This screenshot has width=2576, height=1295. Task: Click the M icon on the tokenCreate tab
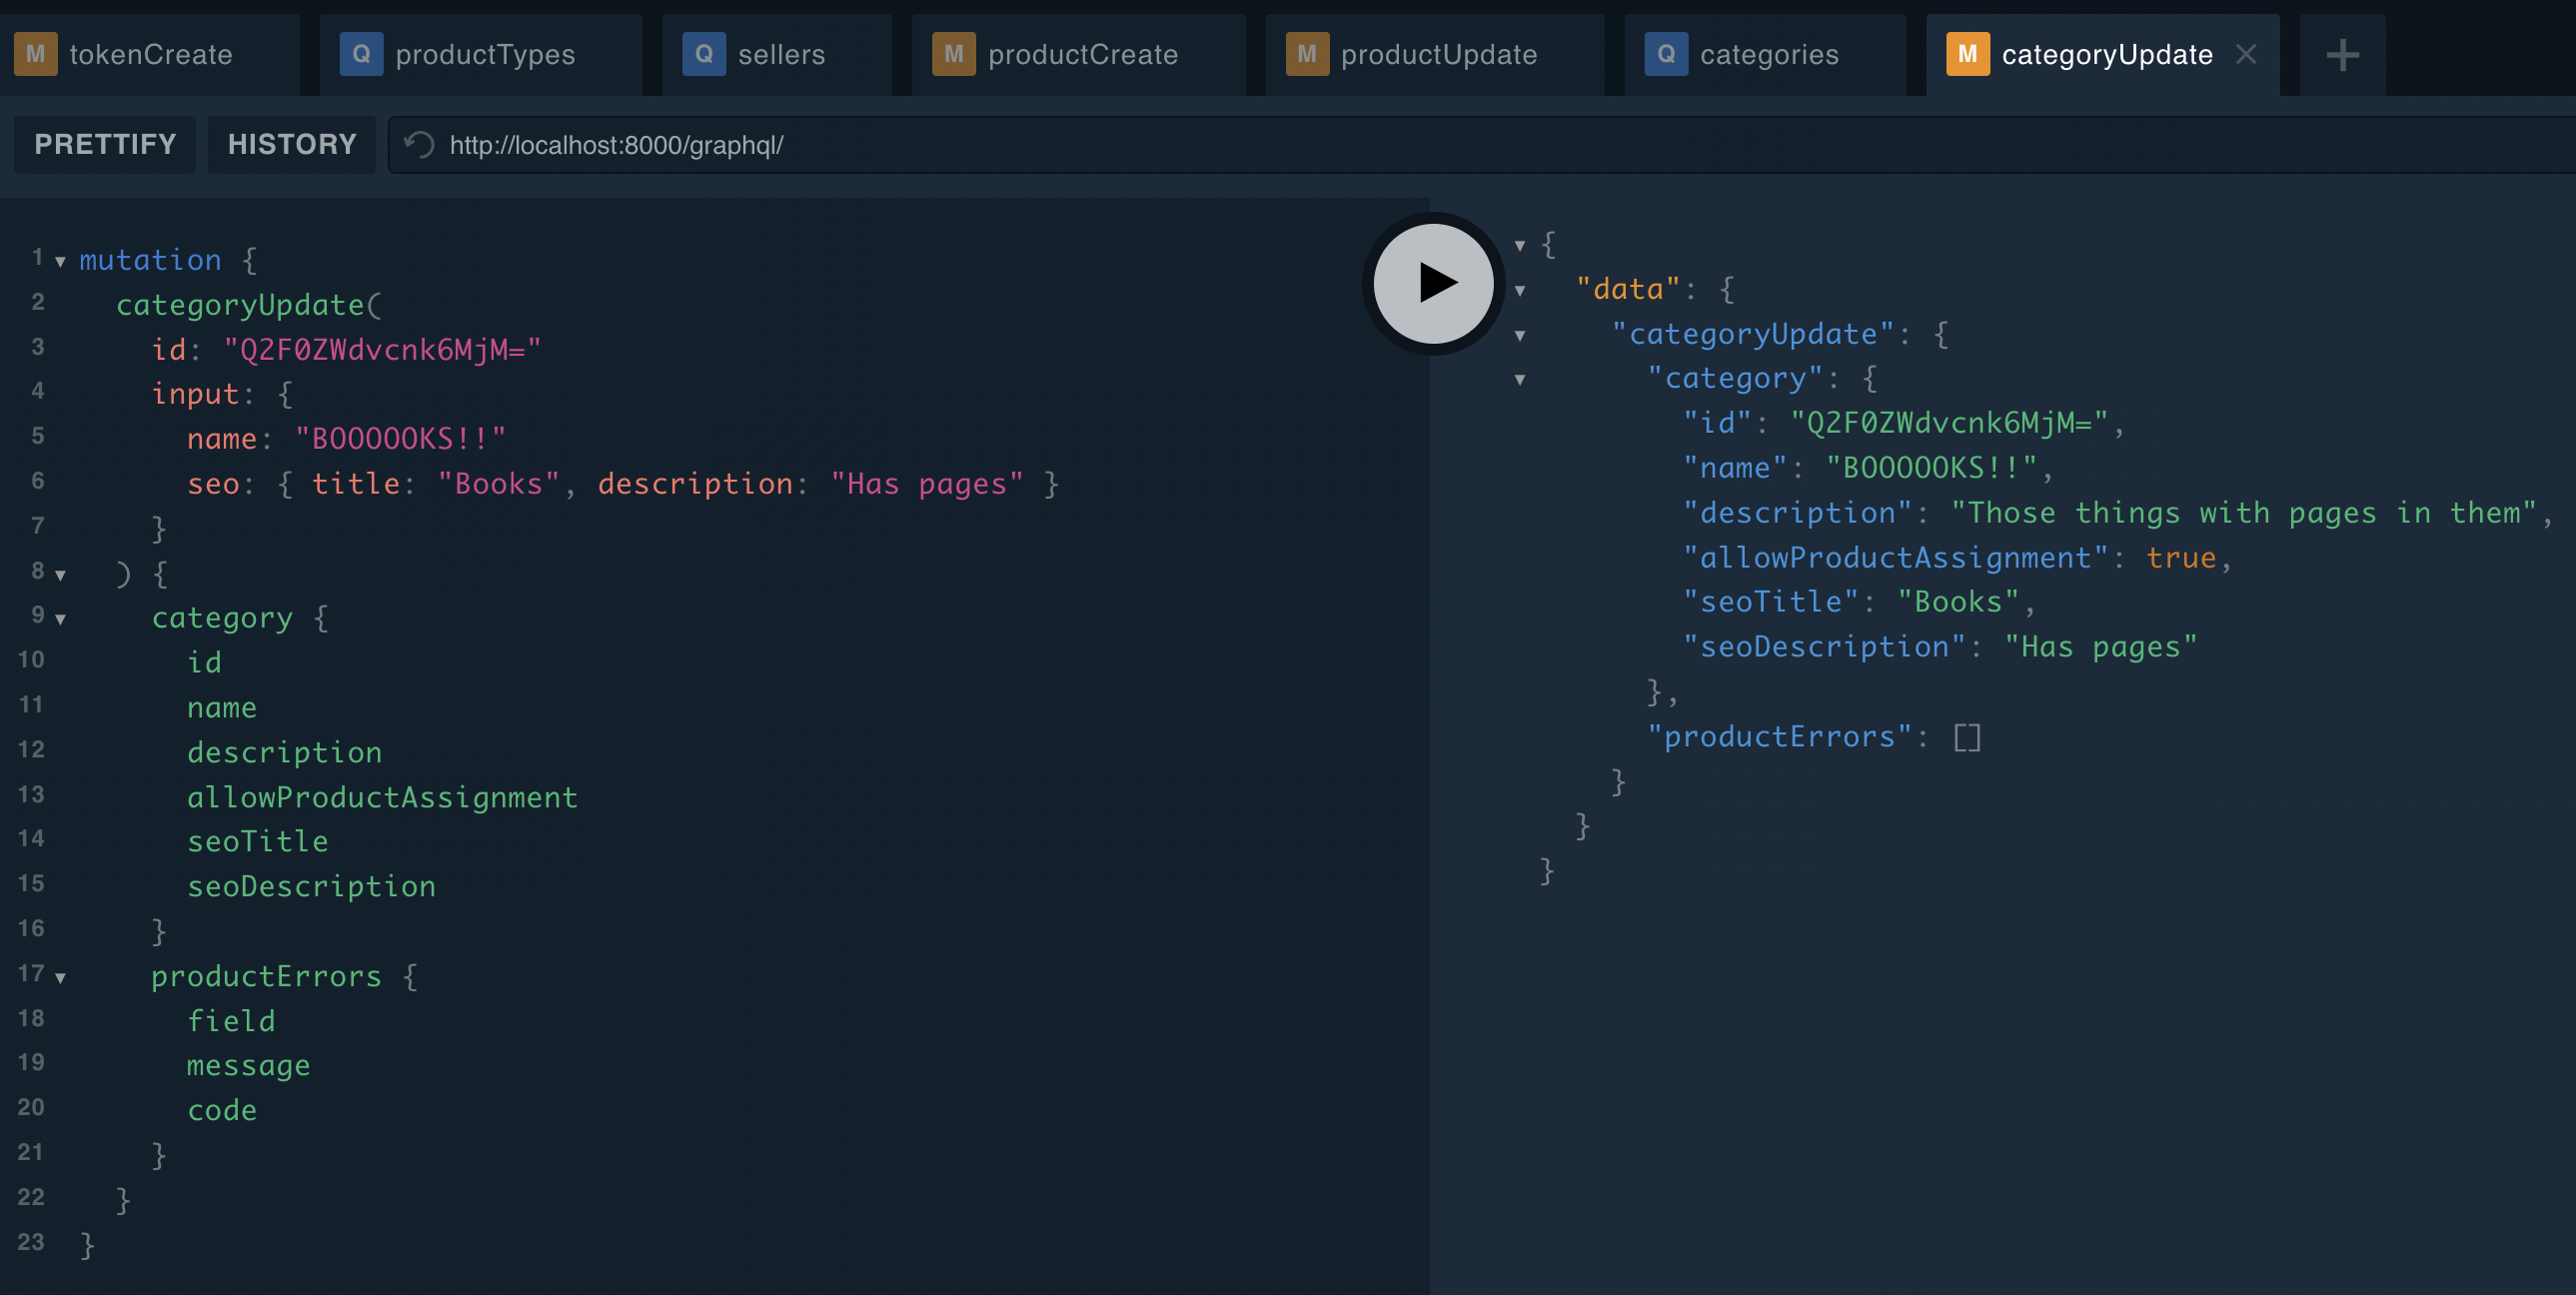point(35,54)
